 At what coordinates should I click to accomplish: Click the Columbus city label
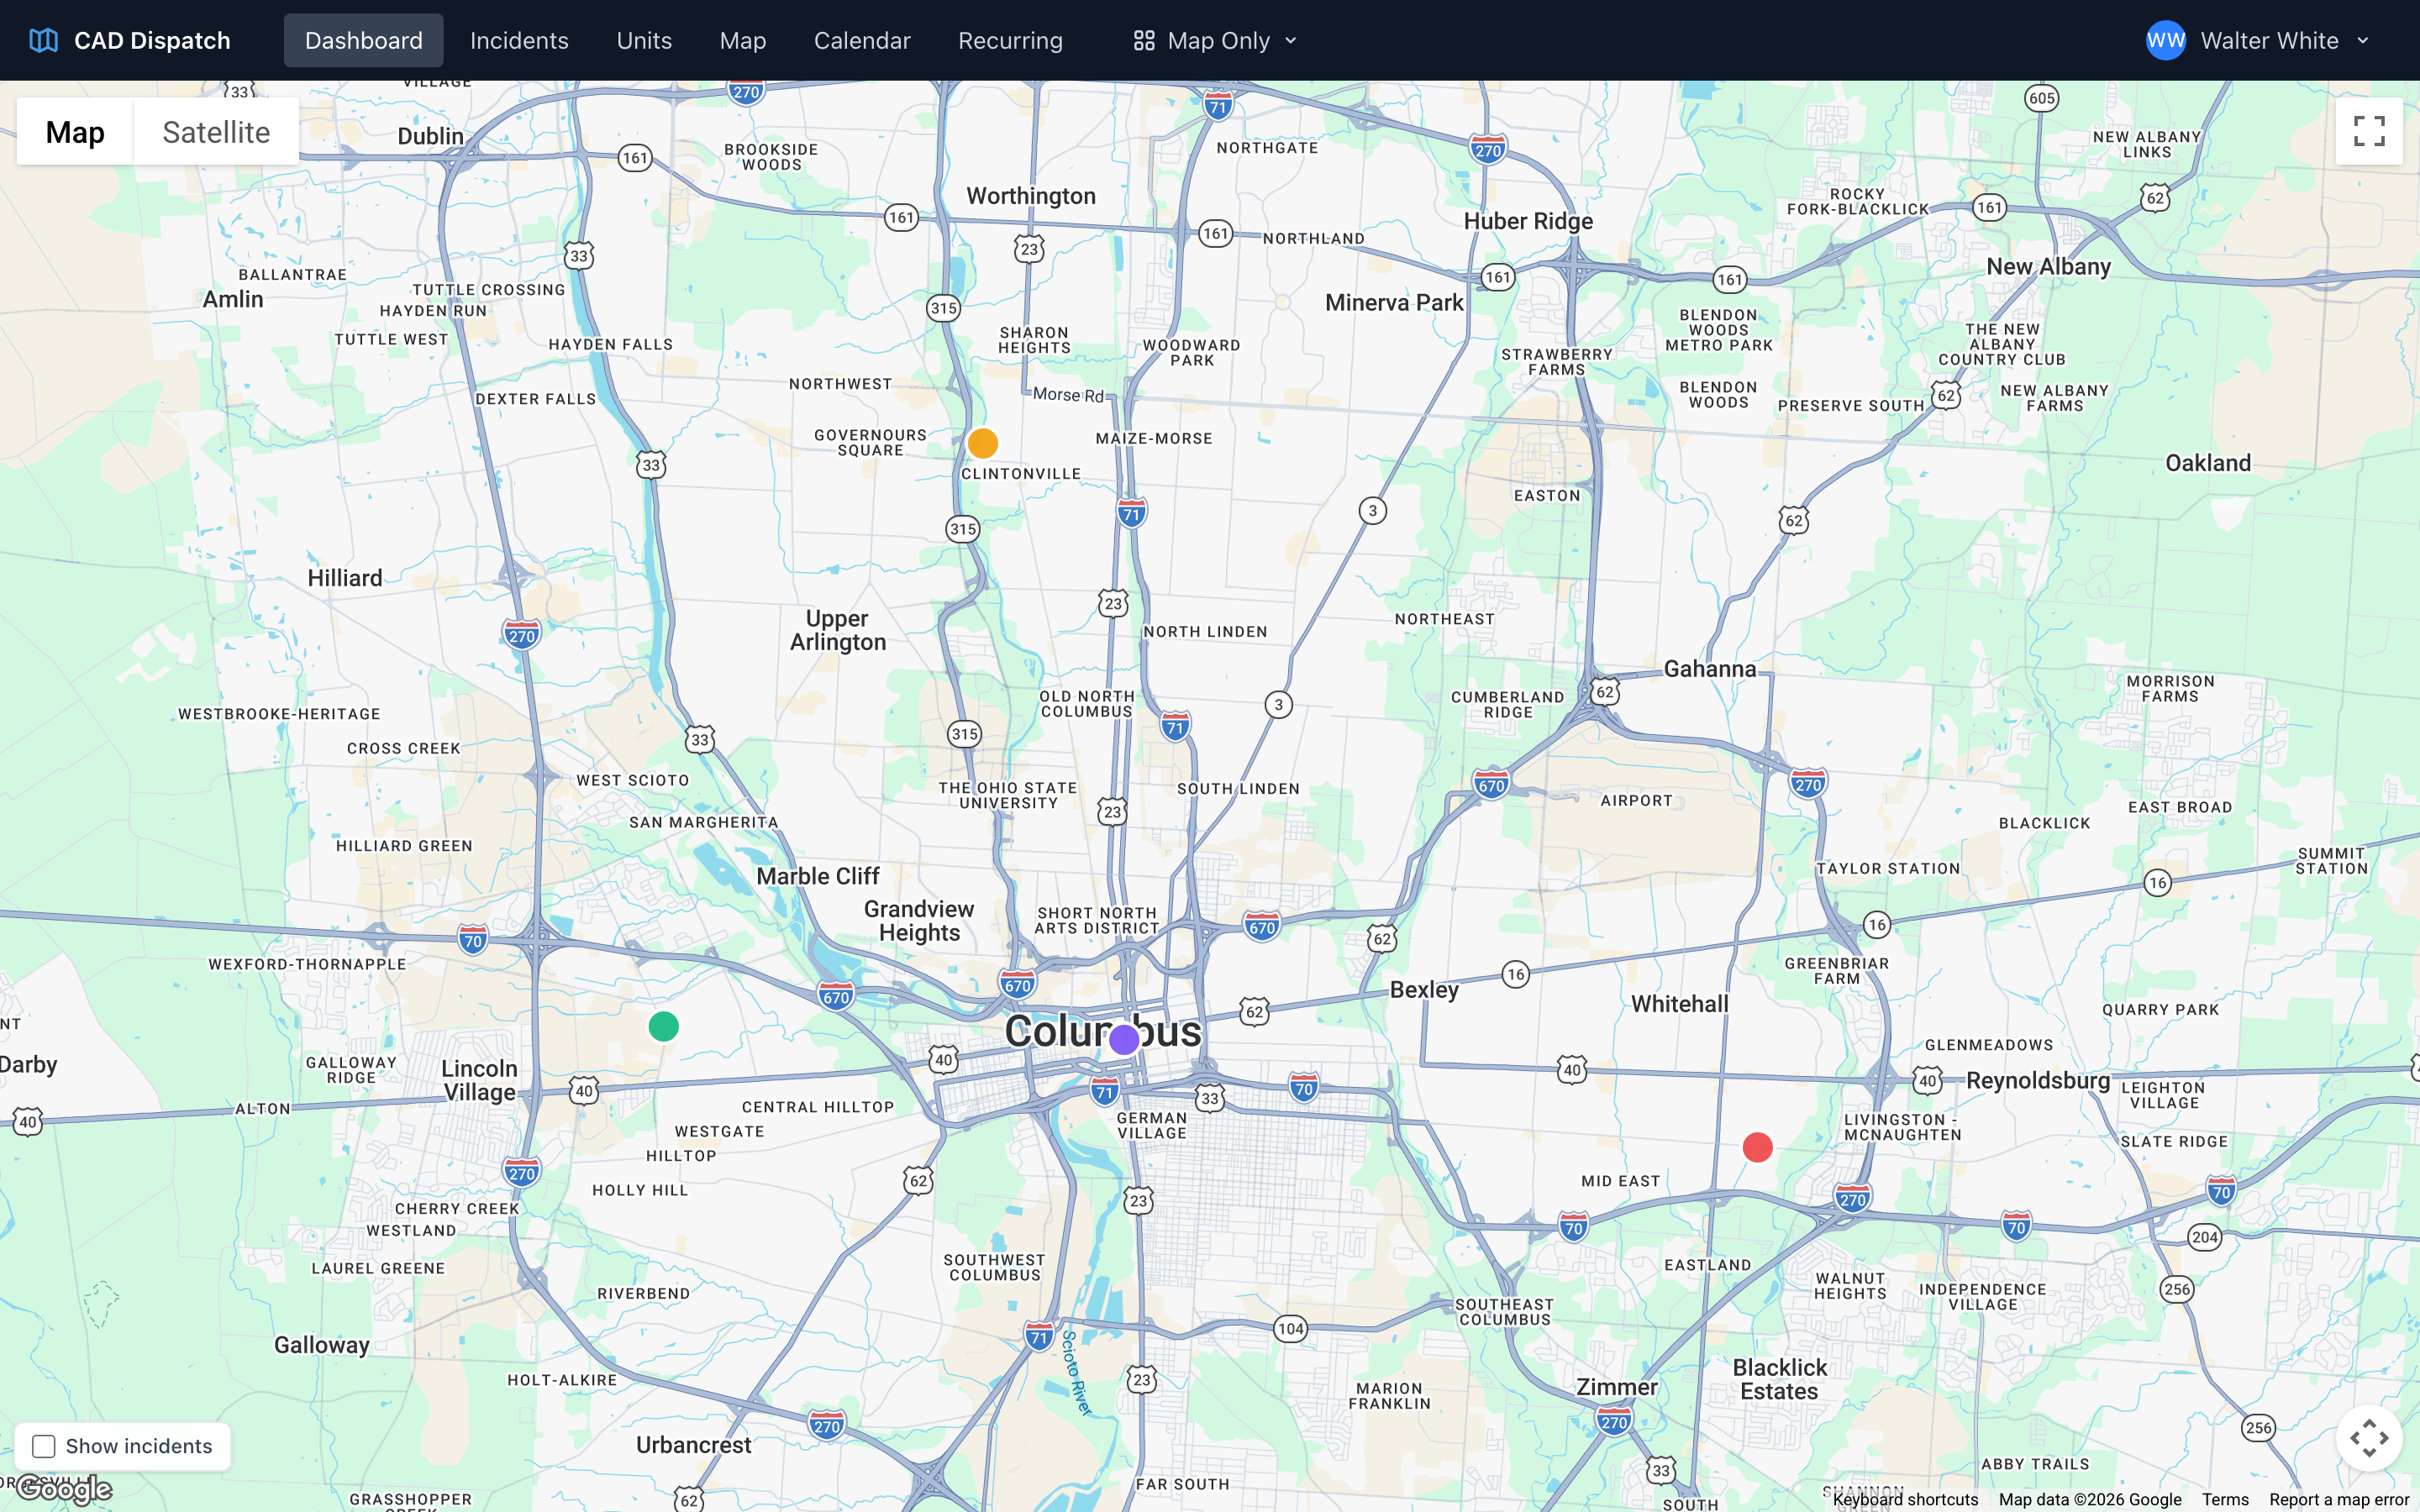coord(1102,1031)
